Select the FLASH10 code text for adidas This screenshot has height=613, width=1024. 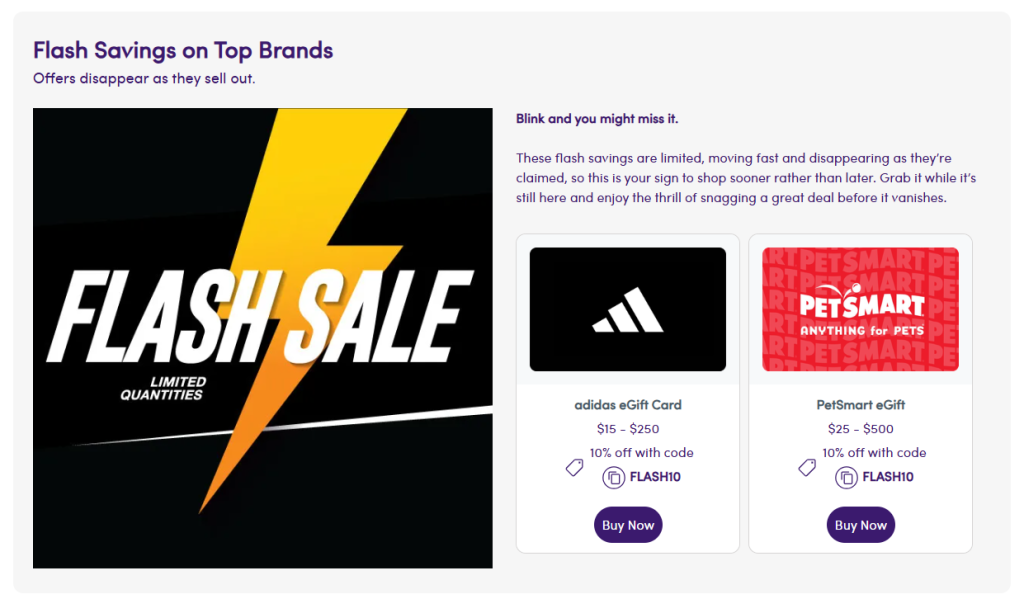pyautogui.click(x=655, y=477)
